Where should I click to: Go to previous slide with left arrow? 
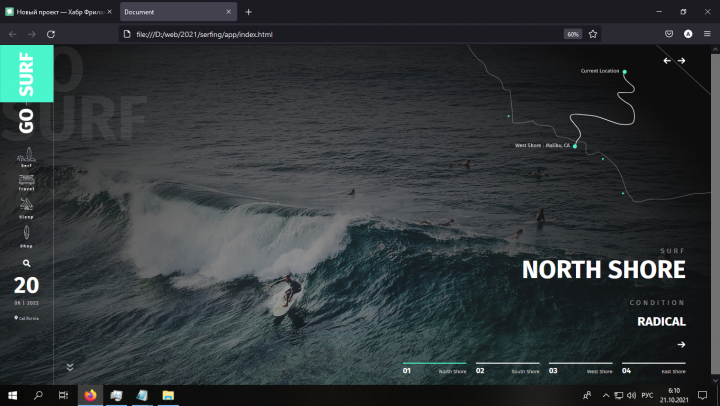tap(667, 61)
